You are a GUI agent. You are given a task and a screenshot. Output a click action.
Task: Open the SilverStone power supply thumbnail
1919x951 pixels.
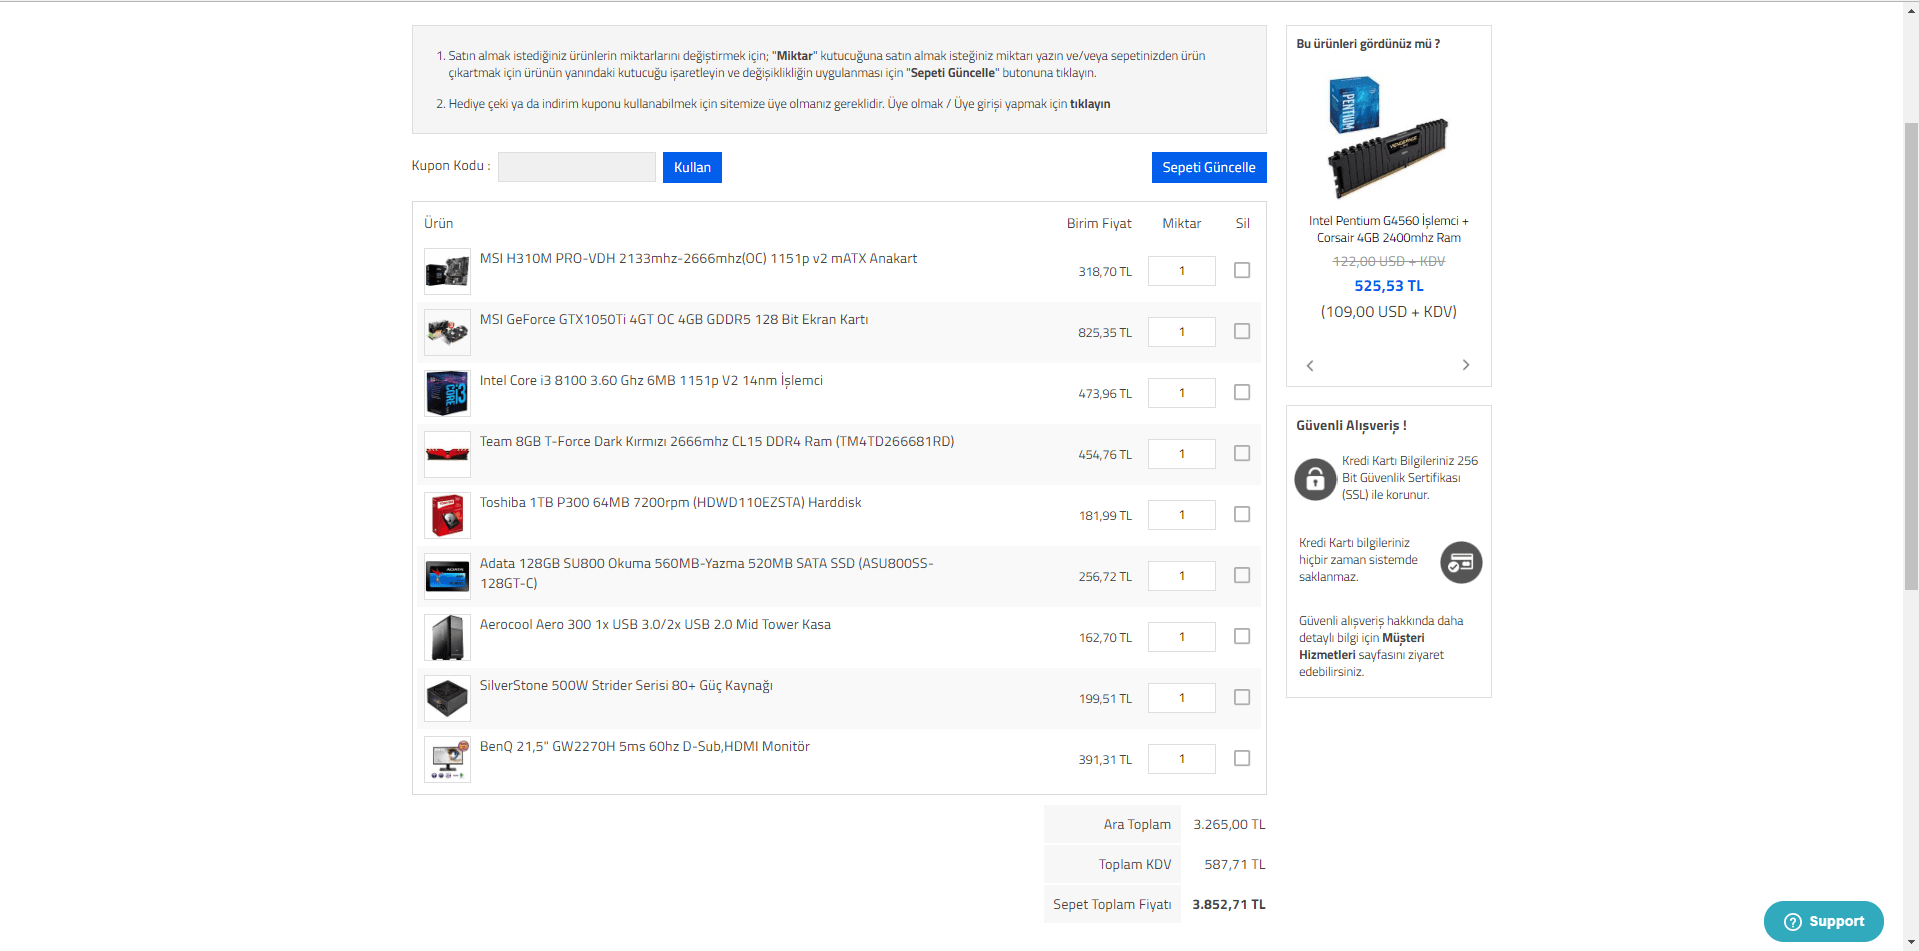[x=447, y=698]
